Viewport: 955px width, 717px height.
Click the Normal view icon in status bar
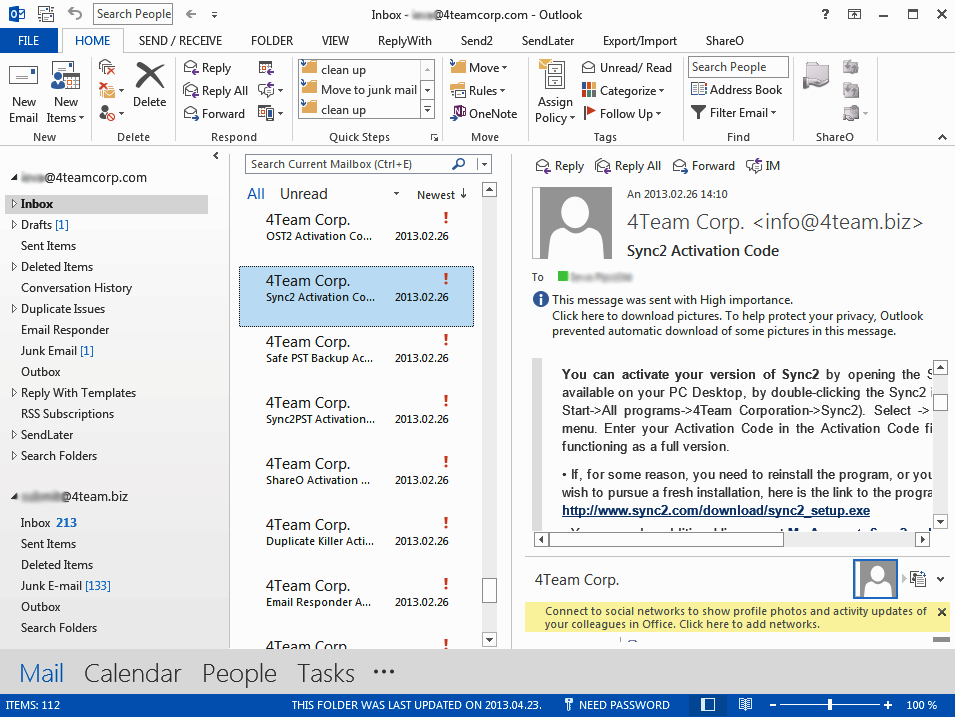[x=708, y=705]
